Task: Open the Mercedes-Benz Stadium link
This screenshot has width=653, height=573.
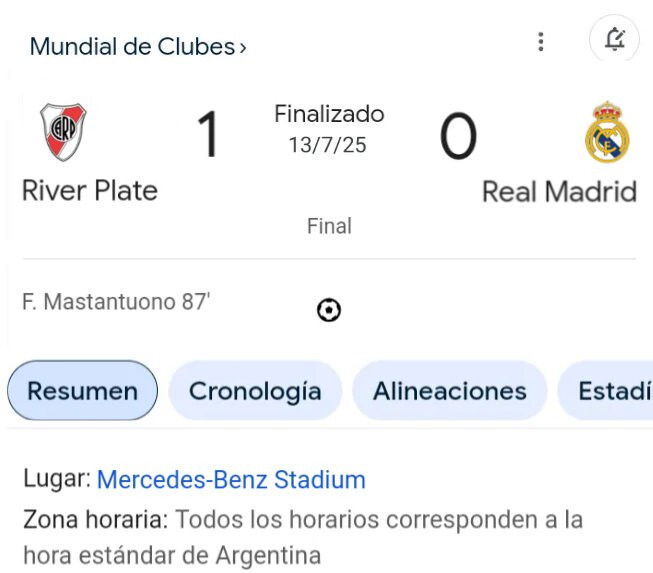Action: coord(231,479)
